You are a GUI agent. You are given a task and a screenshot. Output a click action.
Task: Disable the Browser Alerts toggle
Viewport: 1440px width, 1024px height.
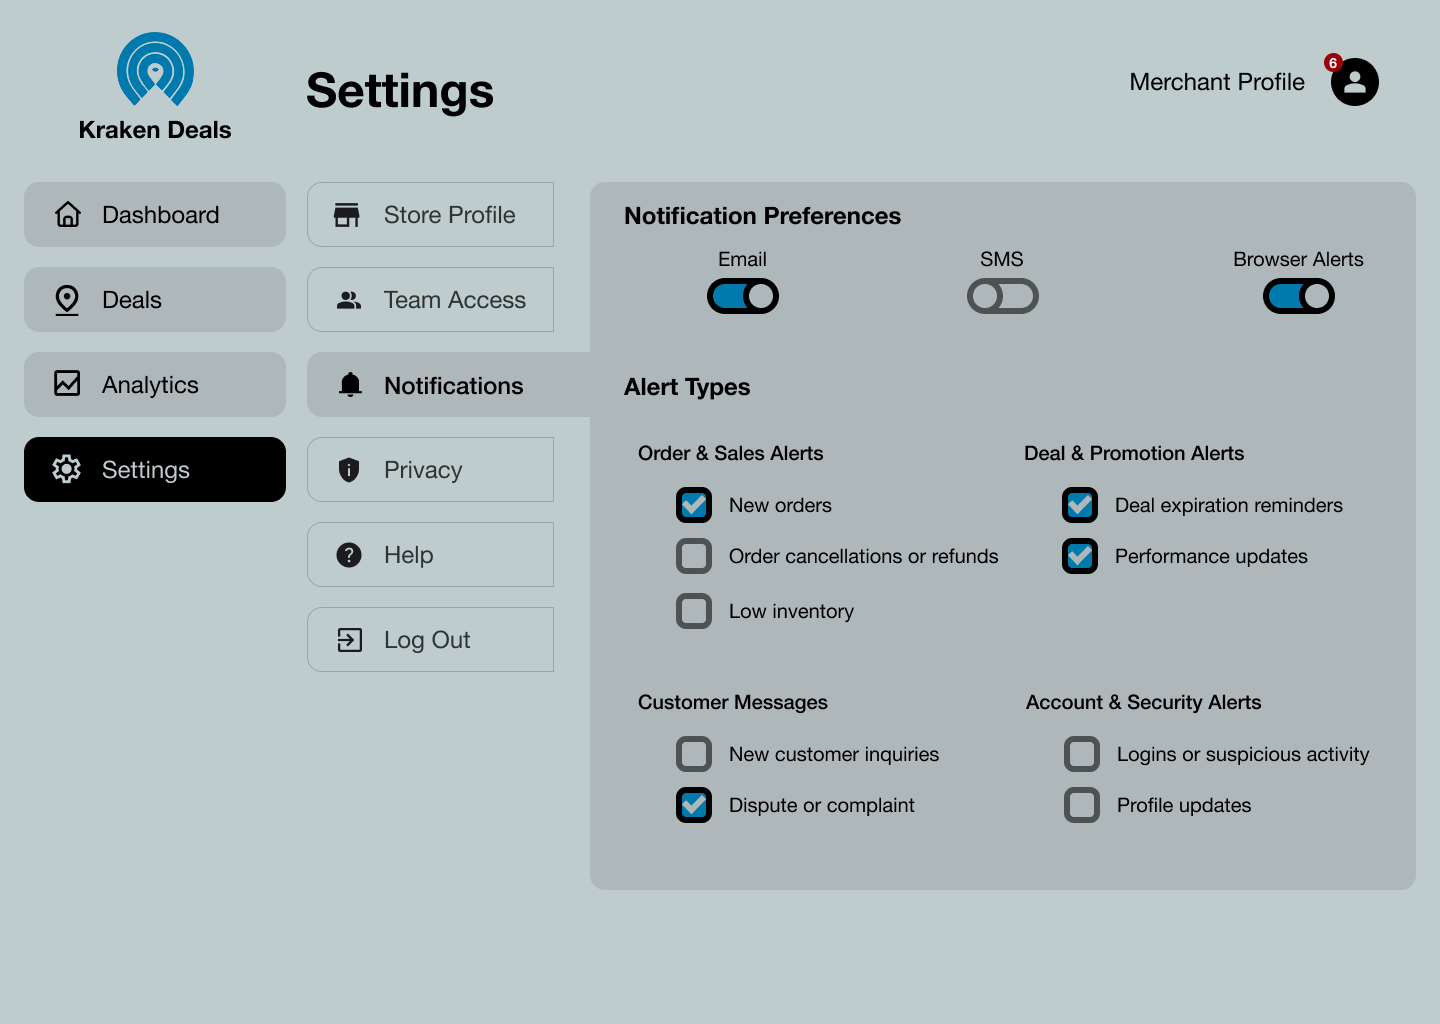[x=1298, y=296]
